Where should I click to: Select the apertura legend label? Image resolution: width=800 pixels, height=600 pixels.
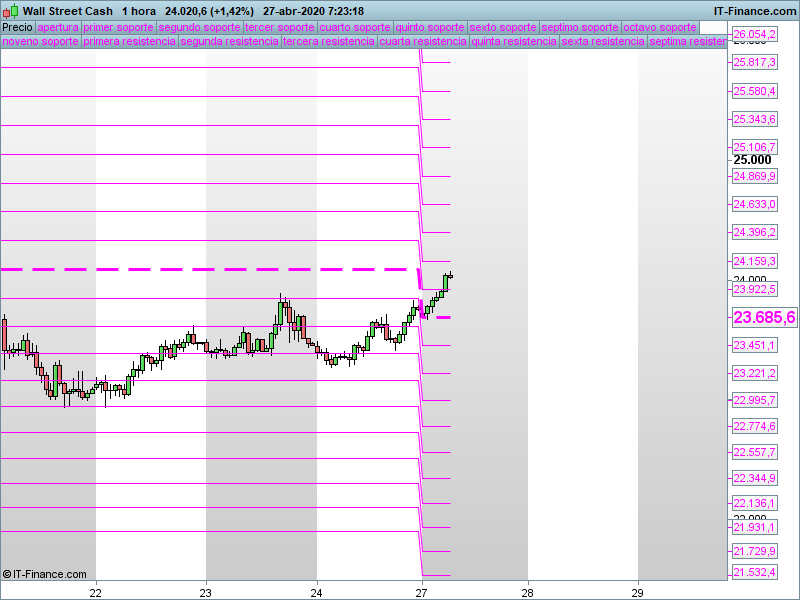point(58,27)
